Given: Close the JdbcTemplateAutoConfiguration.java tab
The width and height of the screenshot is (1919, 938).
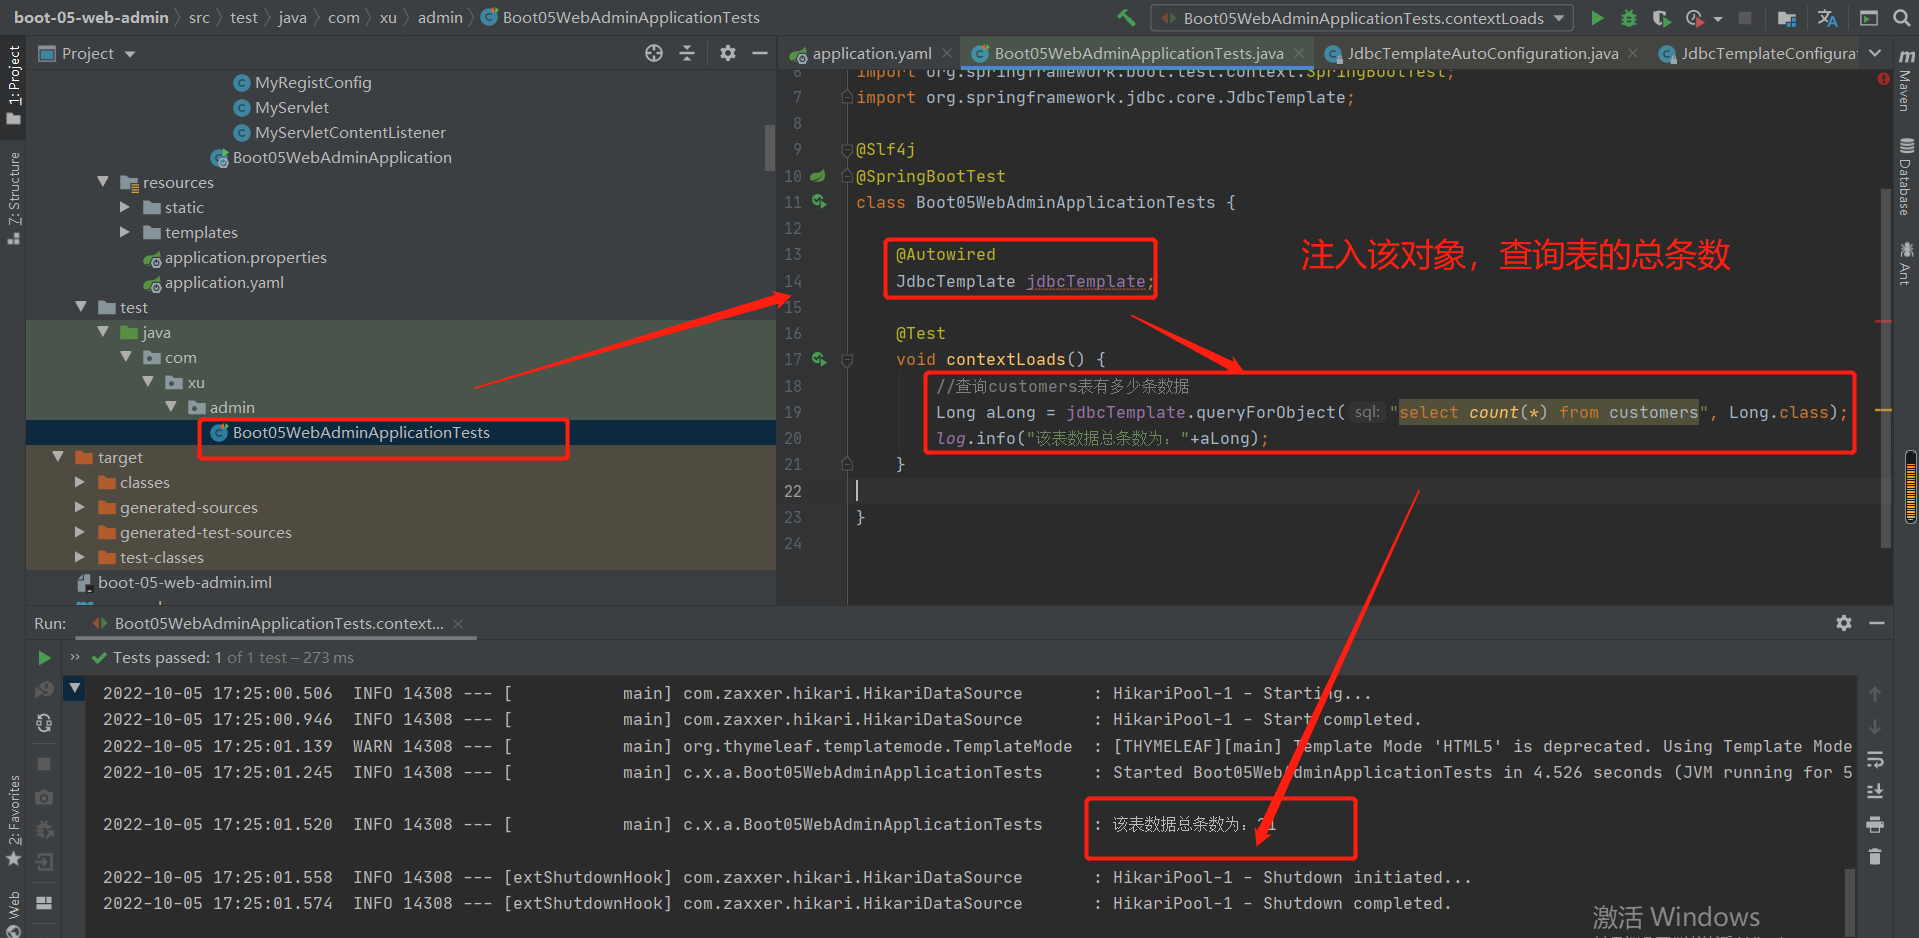Looking at the screenshot, I should click(1633, 53).
